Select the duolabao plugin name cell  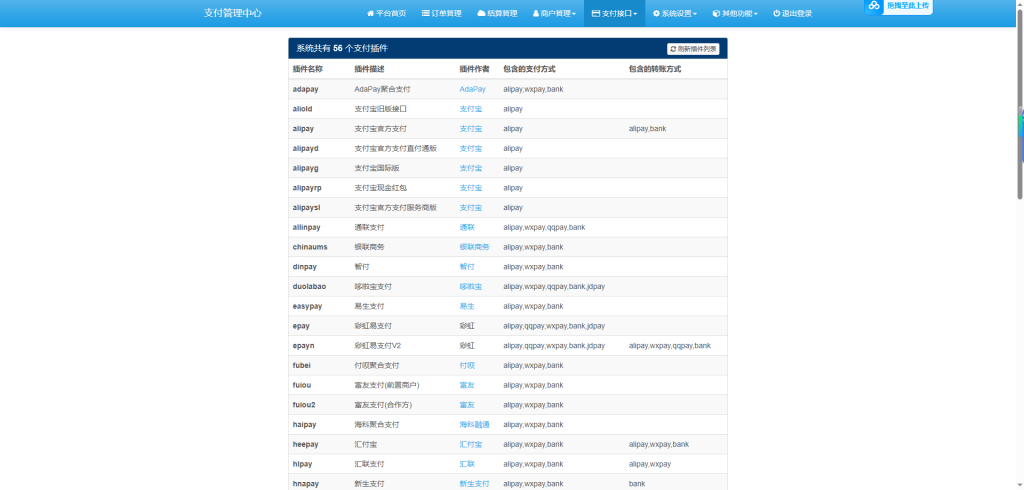point(310,286)
